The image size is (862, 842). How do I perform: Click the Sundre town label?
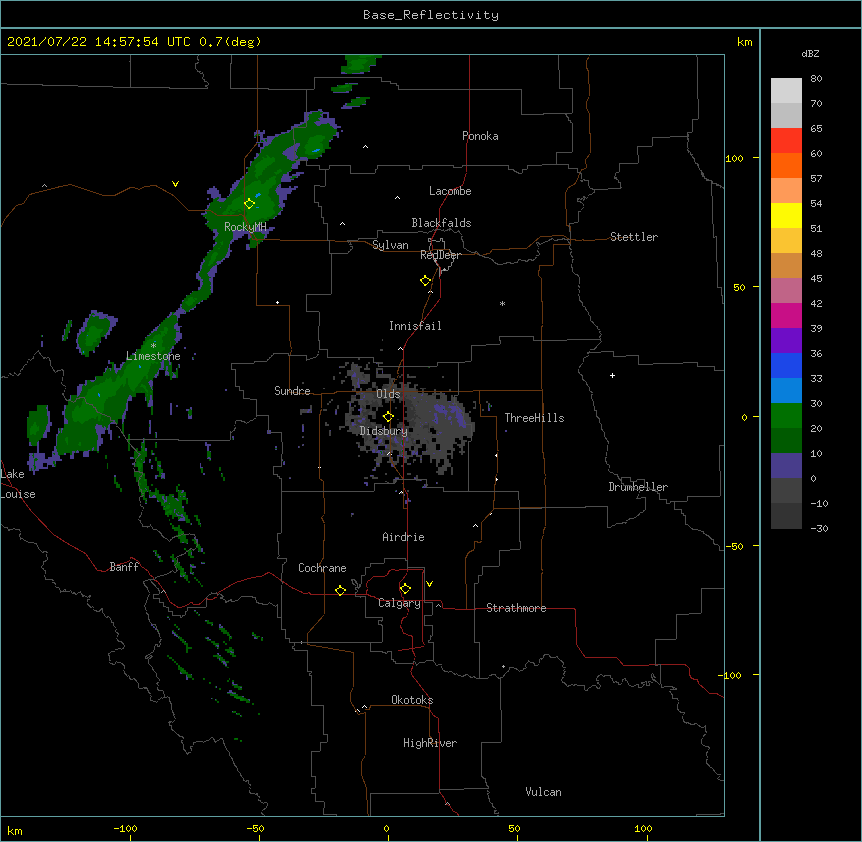292,391
